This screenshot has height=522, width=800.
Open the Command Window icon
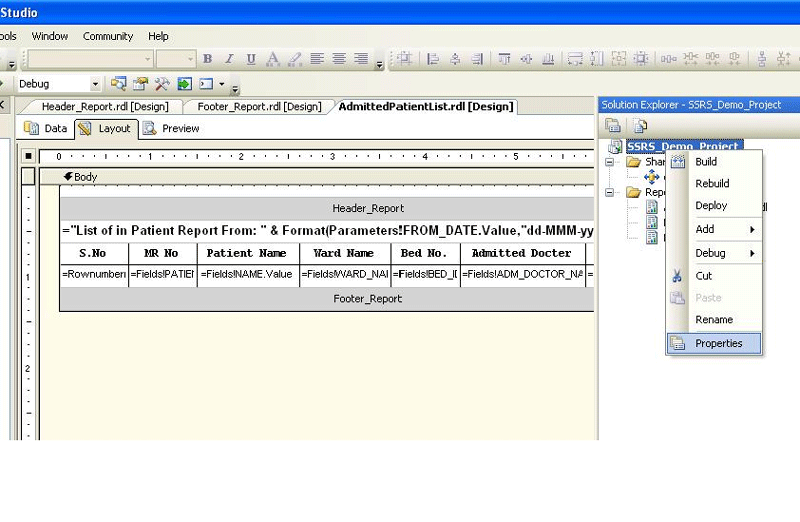pos(206,84)
